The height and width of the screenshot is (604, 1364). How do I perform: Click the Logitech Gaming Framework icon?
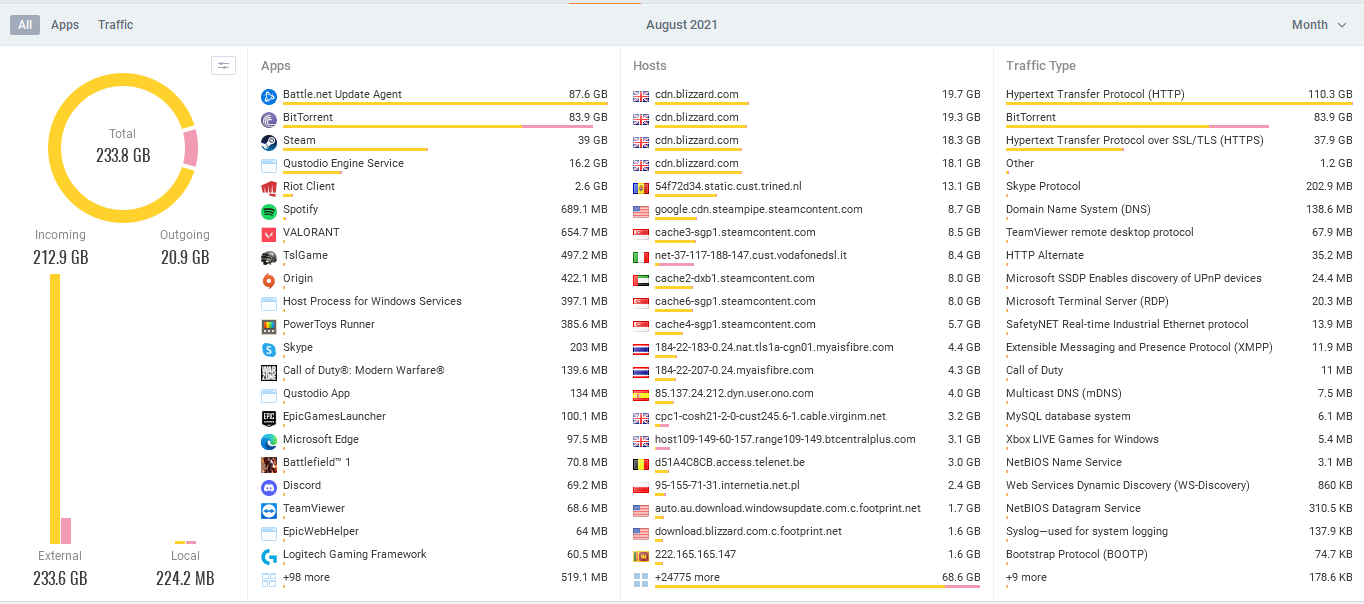tap(269, 556)
